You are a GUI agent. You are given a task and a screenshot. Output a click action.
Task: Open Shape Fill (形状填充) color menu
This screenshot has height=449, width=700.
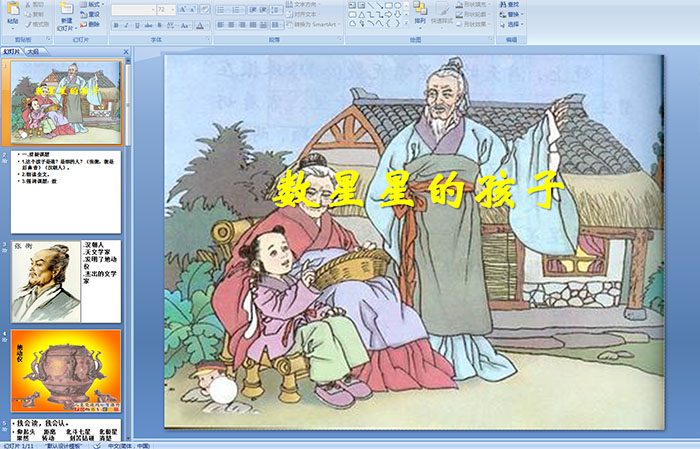tap(473, 4)
